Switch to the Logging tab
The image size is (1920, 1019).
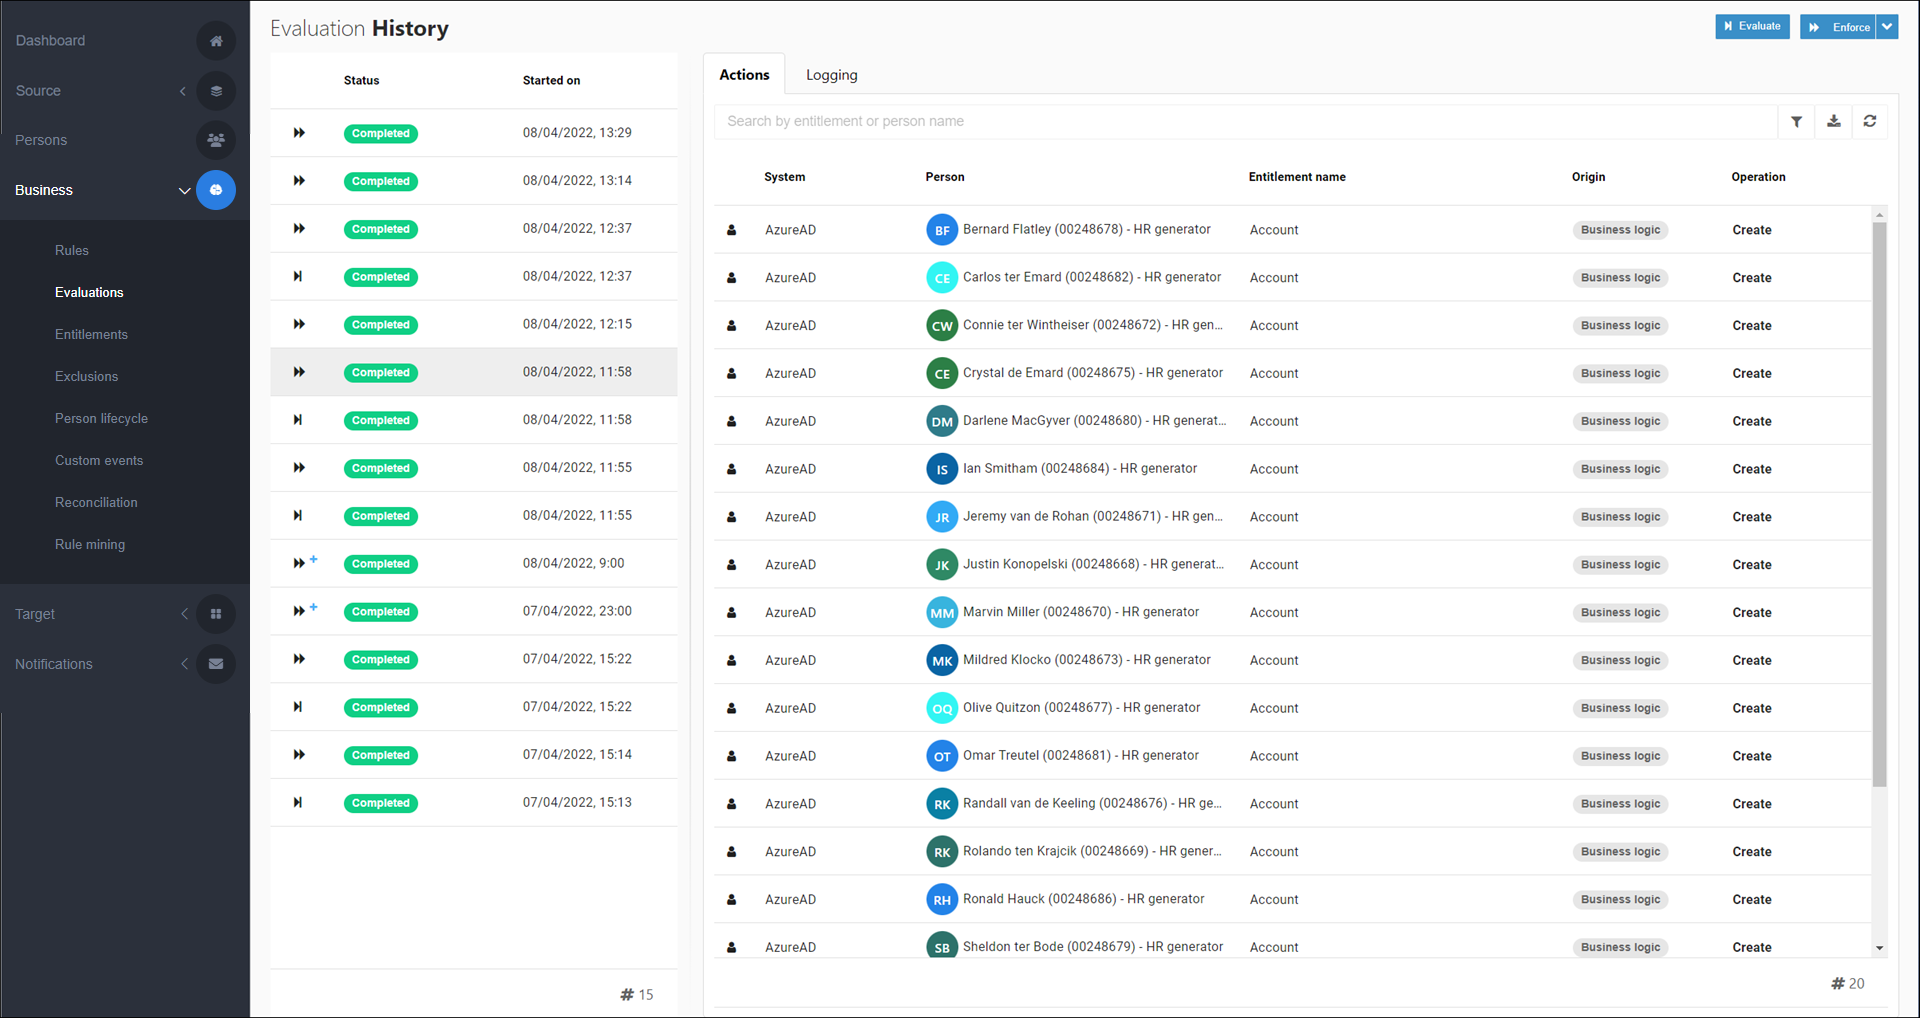tap(831, 75)
